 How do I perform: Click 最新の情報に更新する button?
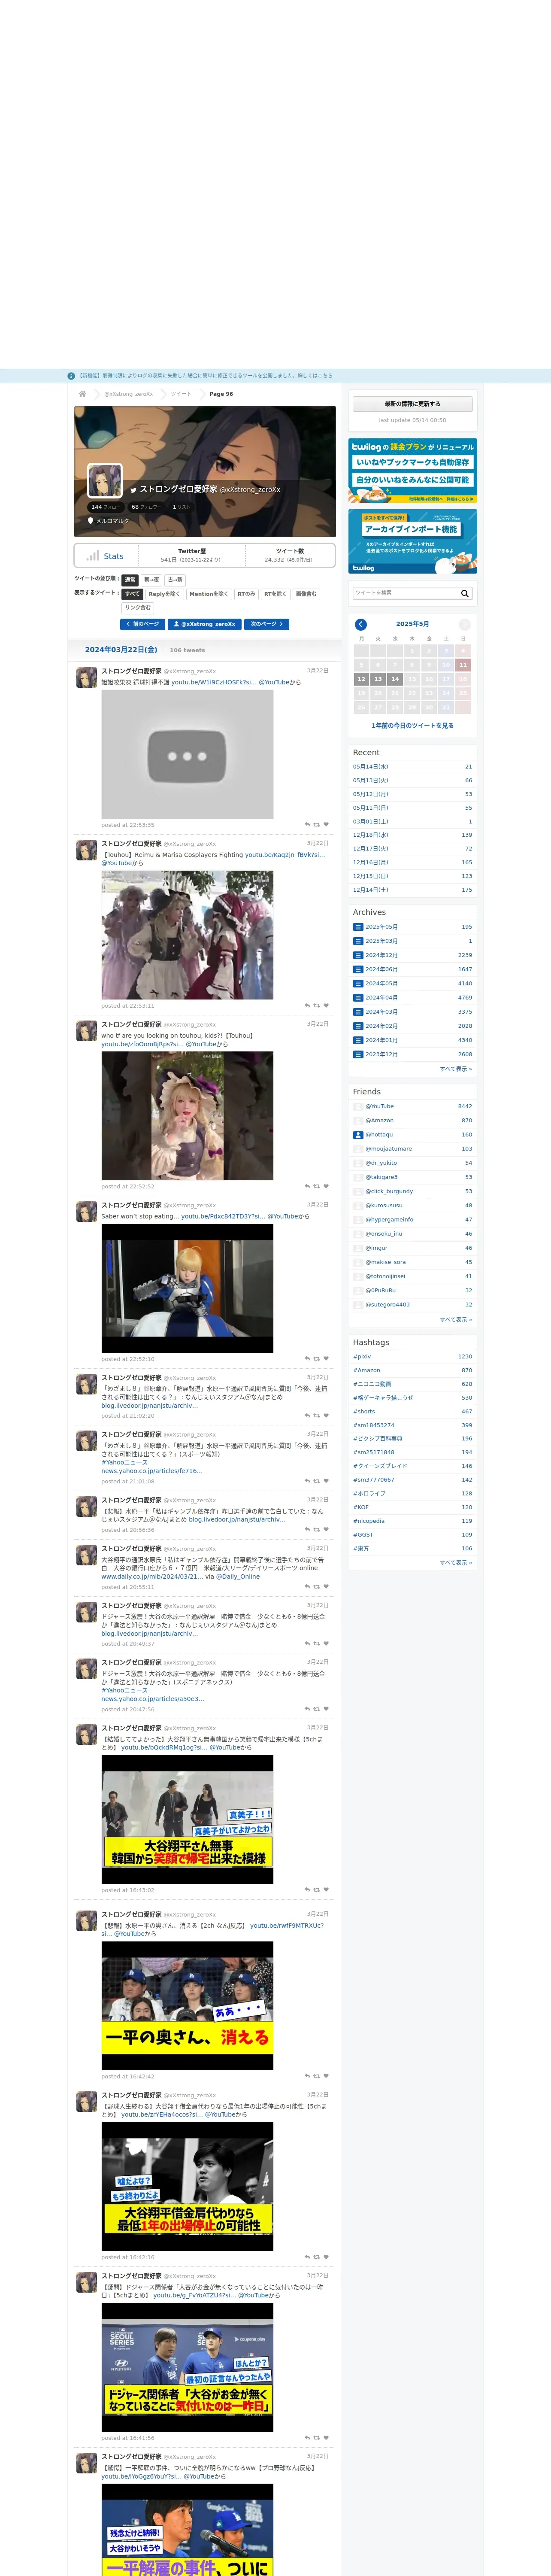pos(413,404)
